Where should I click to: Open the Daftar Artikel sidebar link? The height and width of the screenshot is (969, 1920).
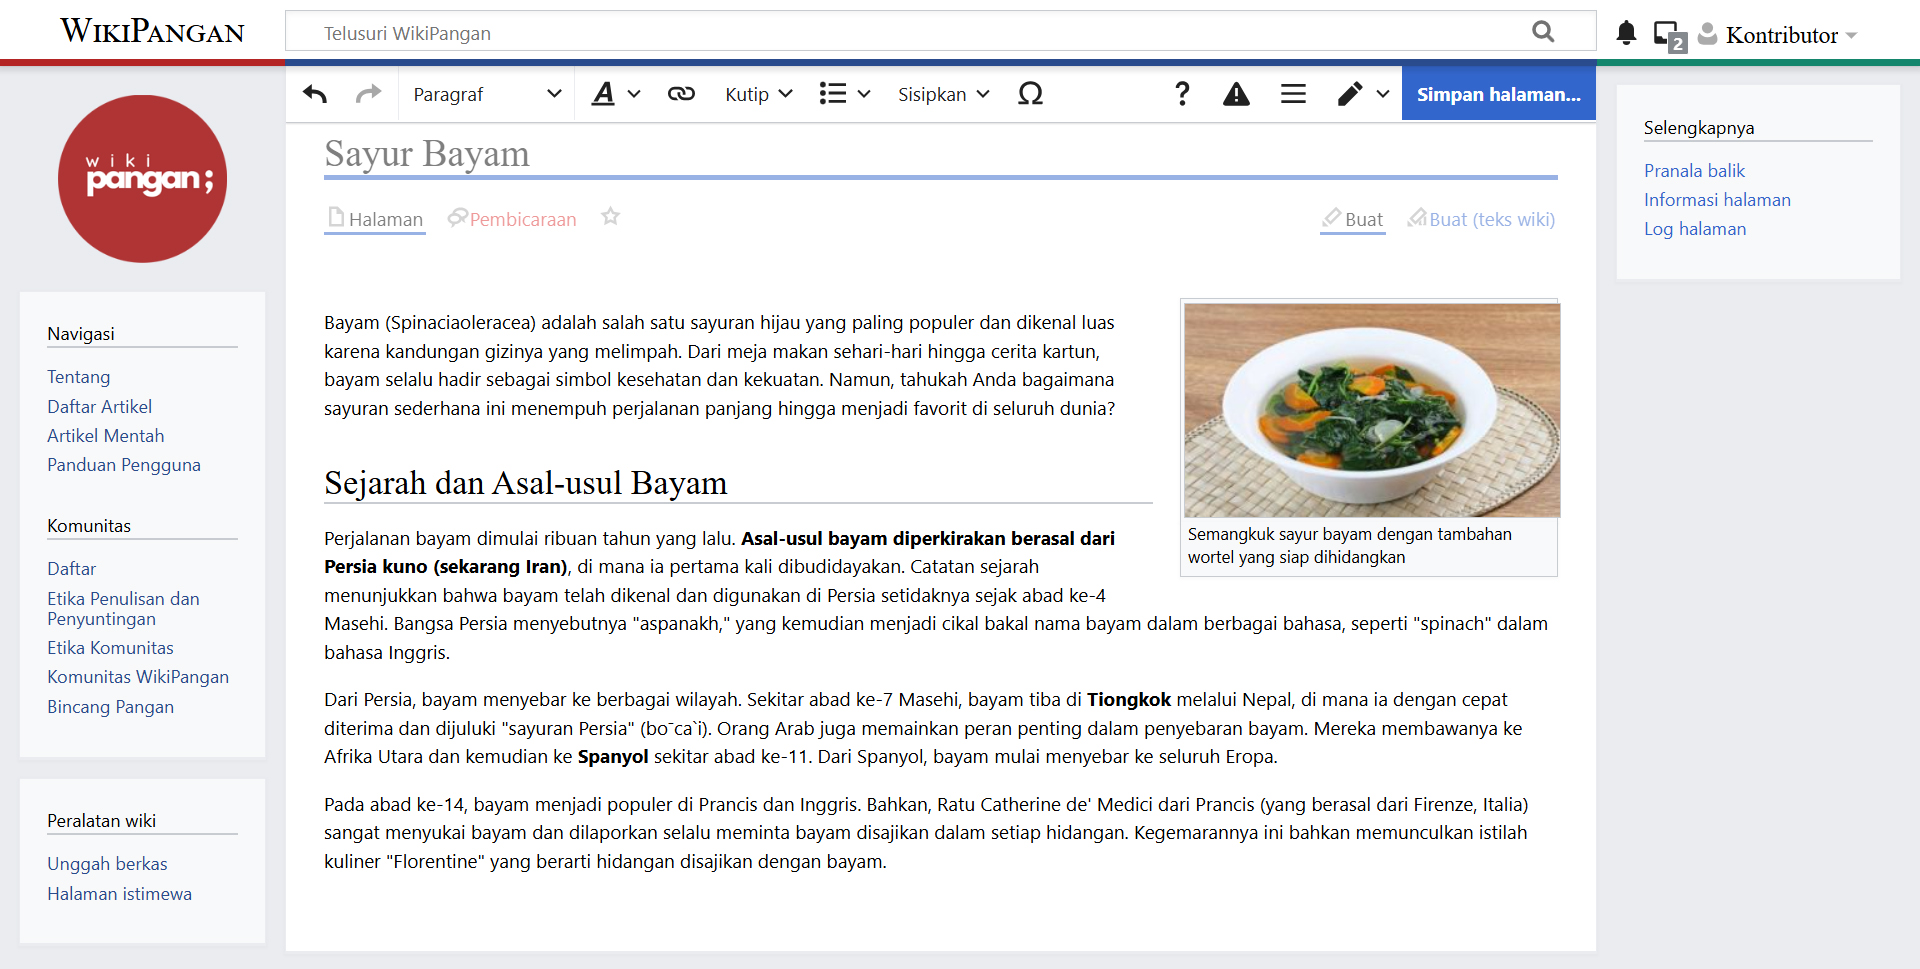(99, 407)
